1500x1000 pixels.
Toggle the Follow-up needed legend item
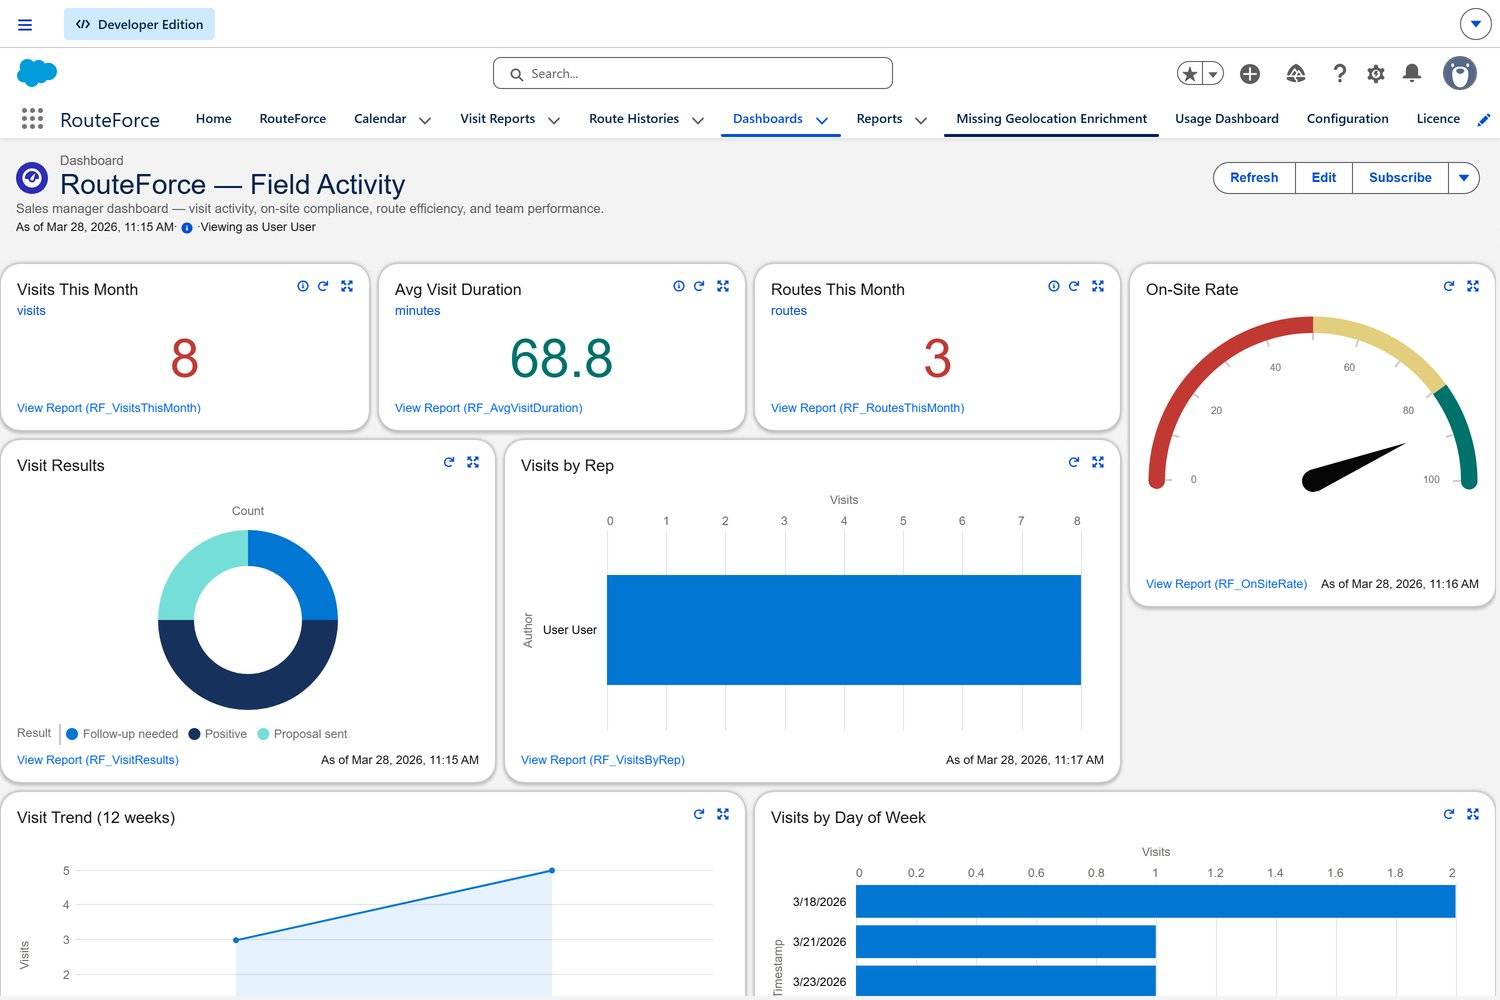click(x=121, y=734)
